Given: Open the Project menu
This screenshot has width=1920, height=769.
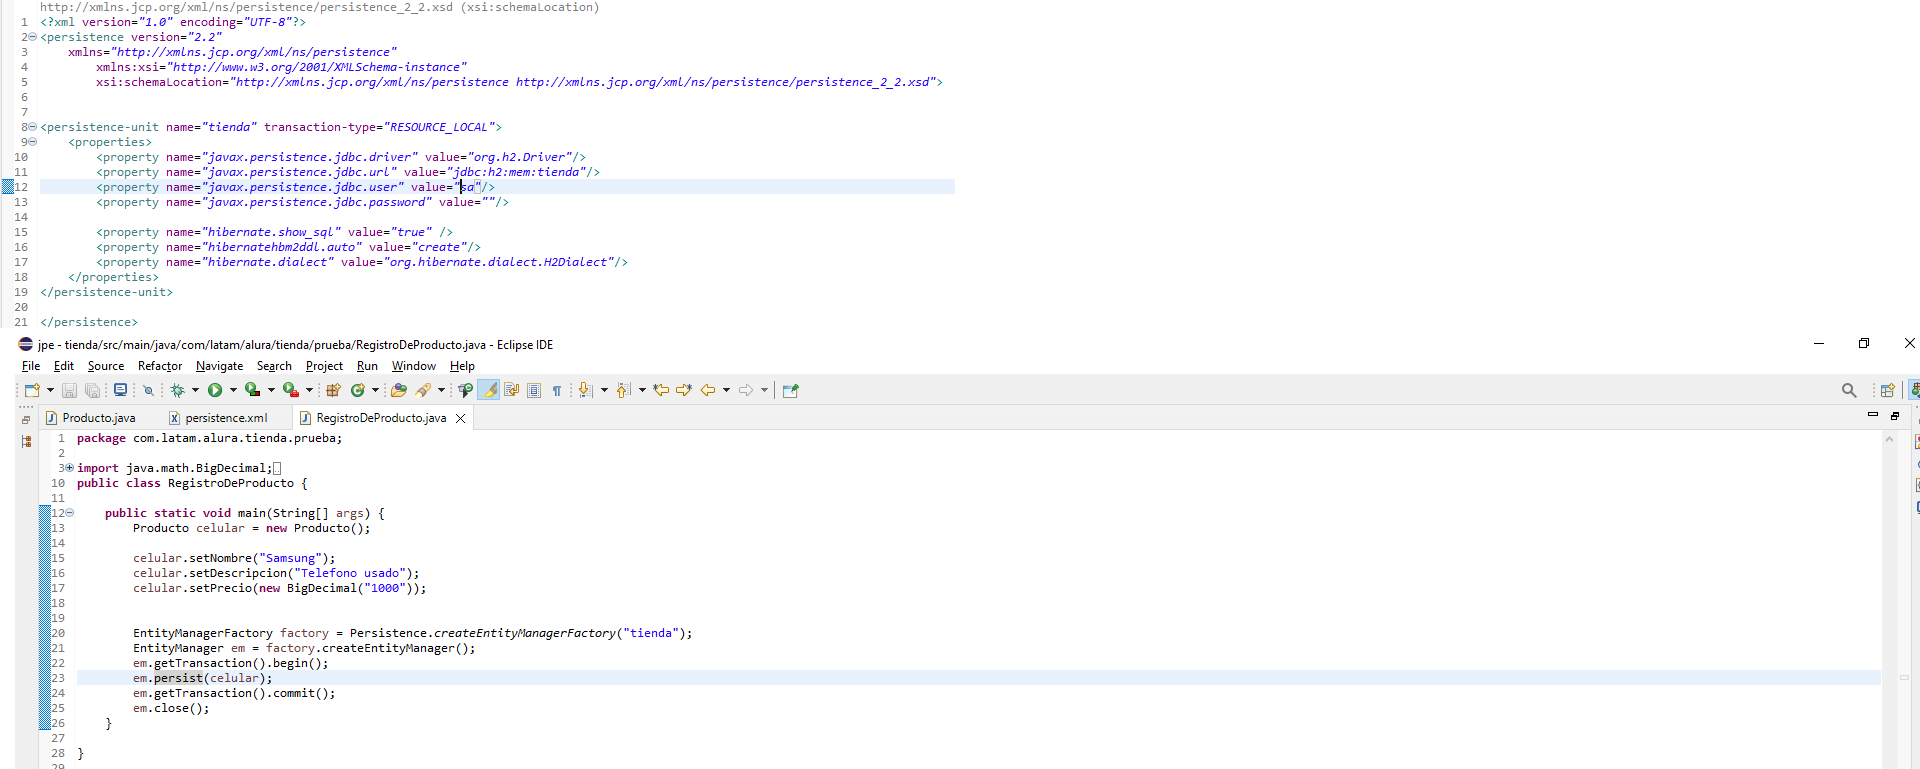Looking at the screenshot, I should pyautogui.click(x=324, y=366).
